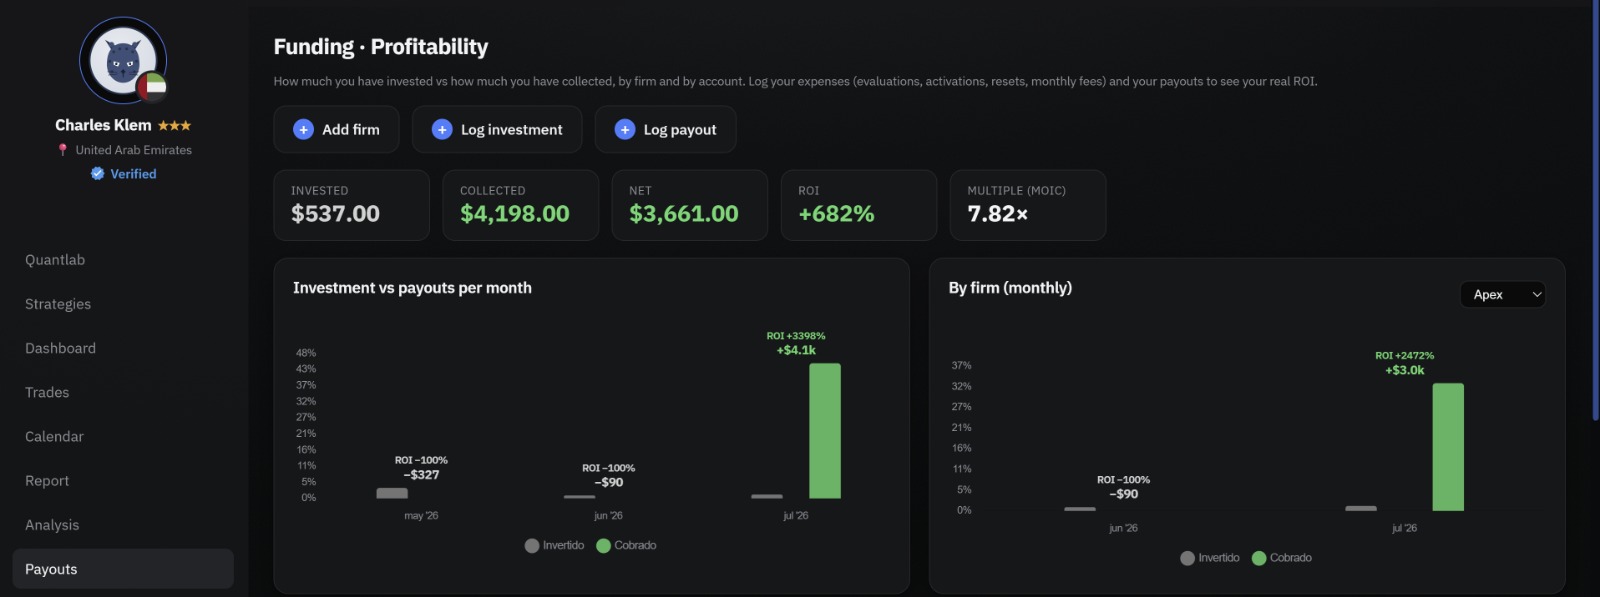This screenshot has height=597, width=1600.
Task: Toggle Invertido legend in By firm chart
Action: coord(1210,558)
